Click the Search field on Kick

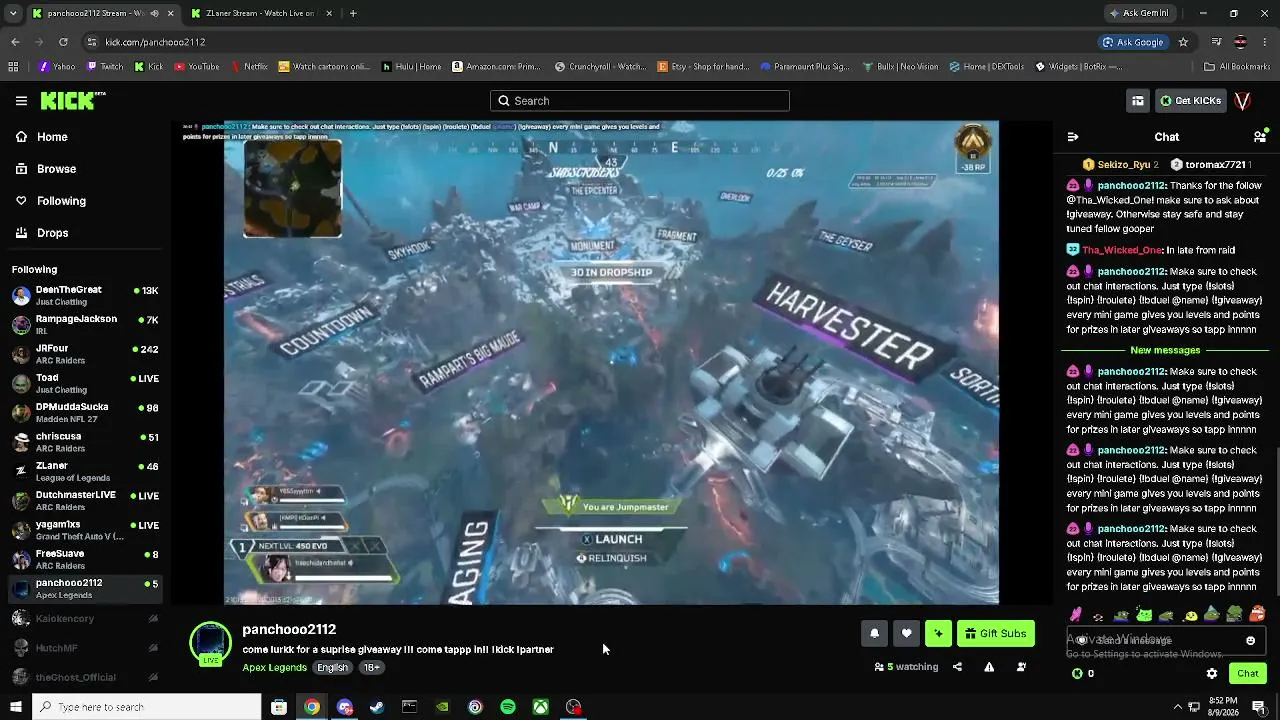coord(640,101)
